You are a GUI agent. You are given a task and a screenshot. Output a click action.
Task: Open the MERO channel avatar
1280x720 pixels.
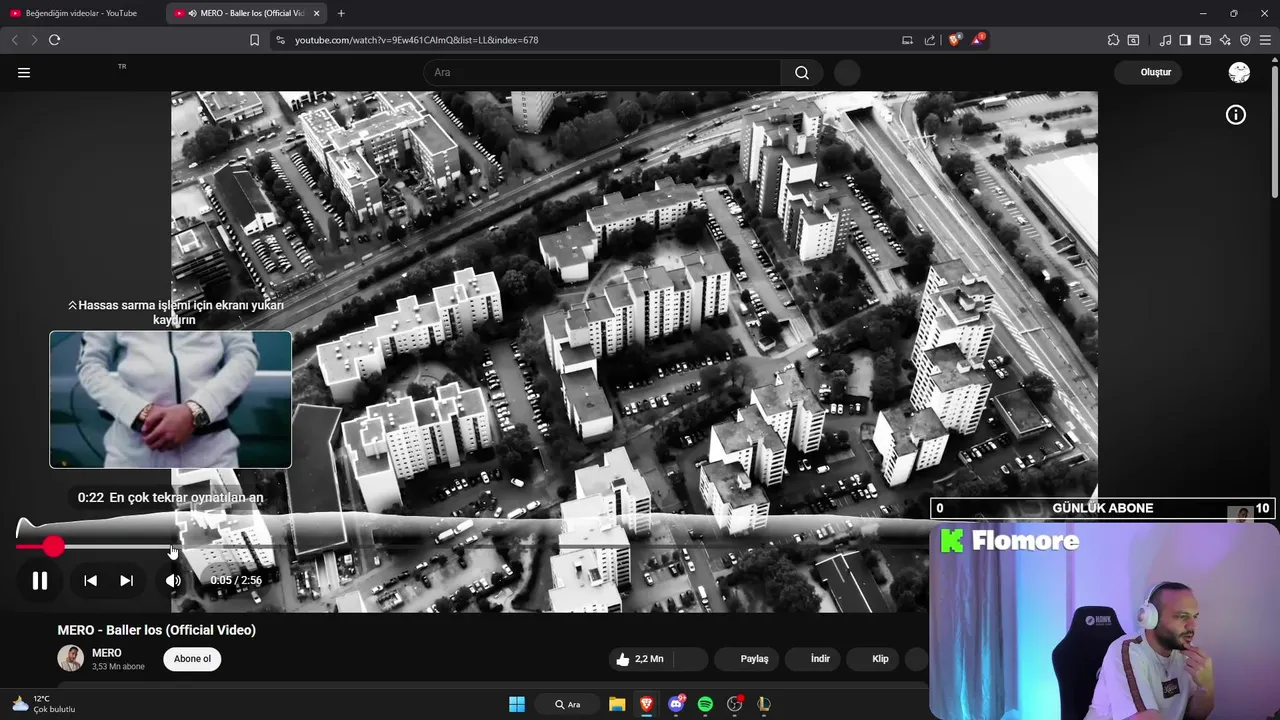tap(70, 658)
